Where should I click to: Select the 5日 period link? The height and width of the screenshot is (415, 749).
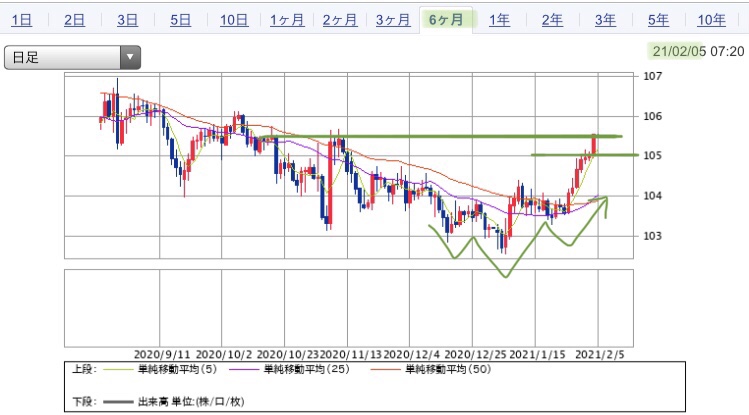(x=181, y=20)
